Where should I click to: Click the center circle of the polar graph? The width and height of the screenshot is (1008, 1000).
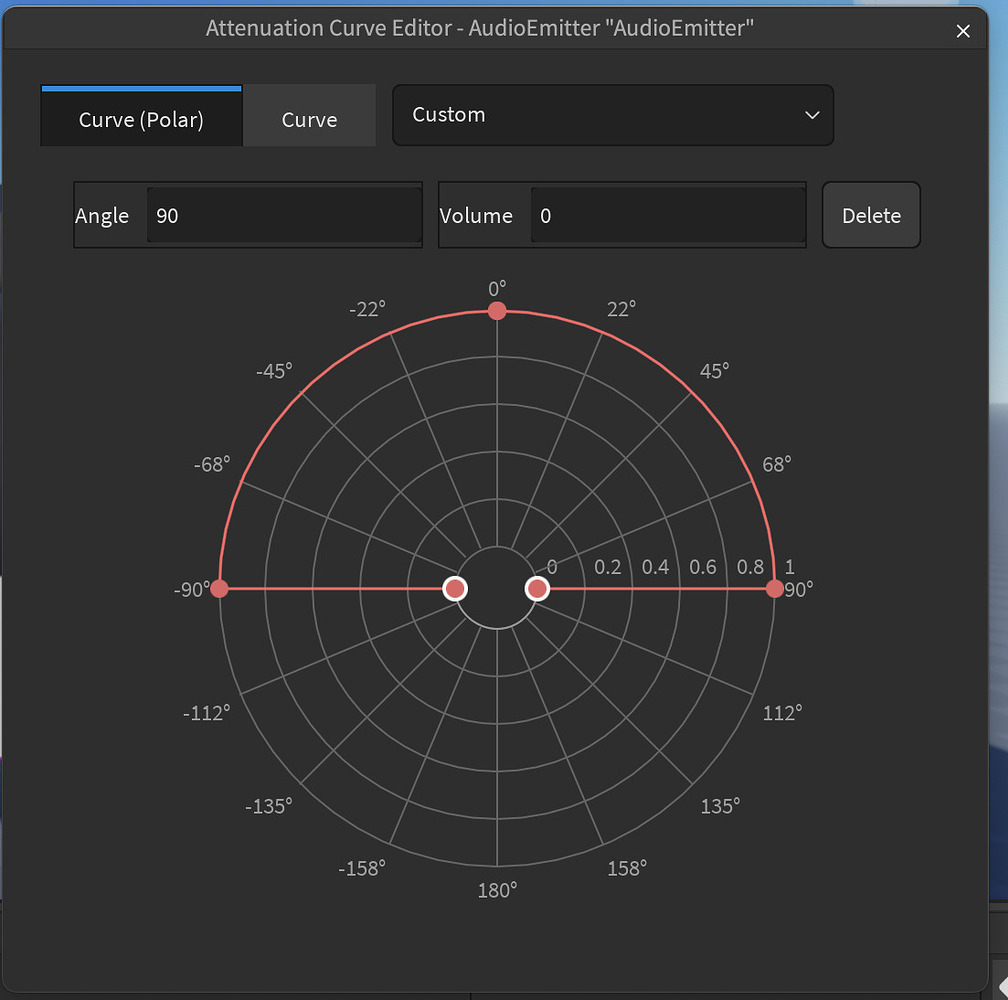coord(497,589)
